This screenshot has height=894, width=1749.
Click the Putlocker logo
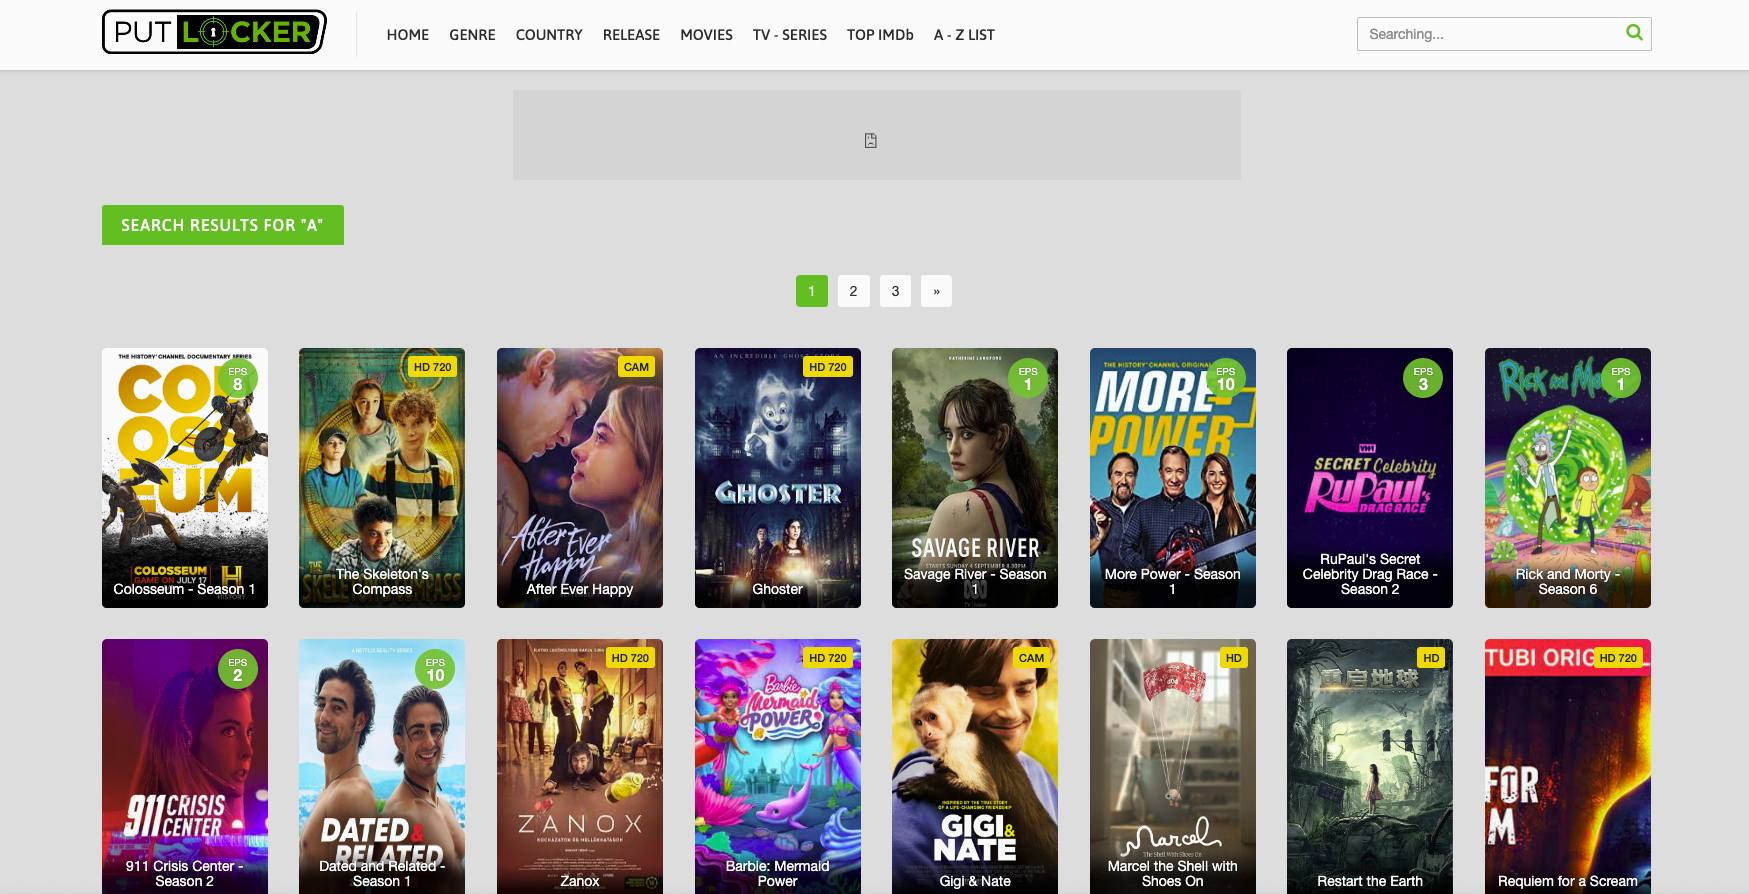pos(214,32)
